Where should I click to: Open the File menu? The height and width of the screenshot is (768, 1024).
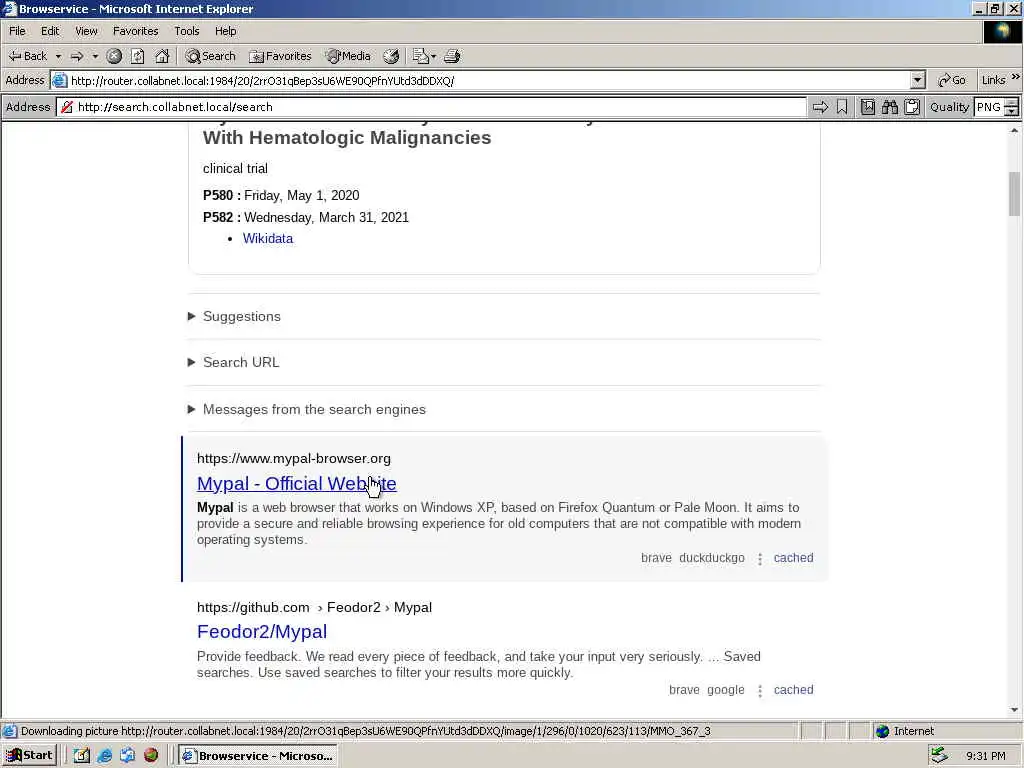click(x=18, y=31)
